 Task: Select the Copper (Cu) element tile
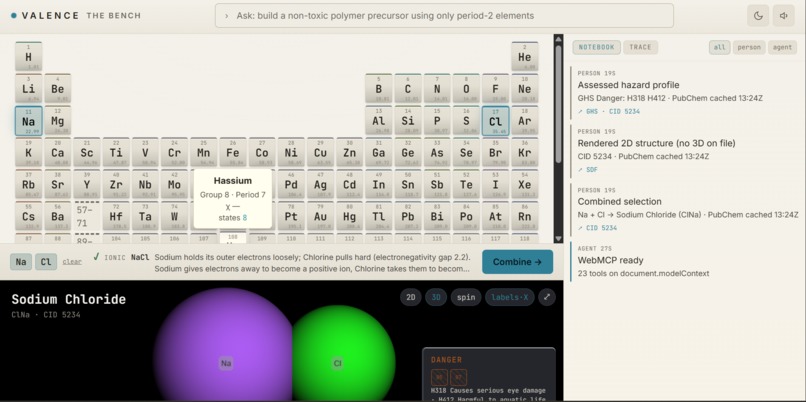tap(320, 152)
